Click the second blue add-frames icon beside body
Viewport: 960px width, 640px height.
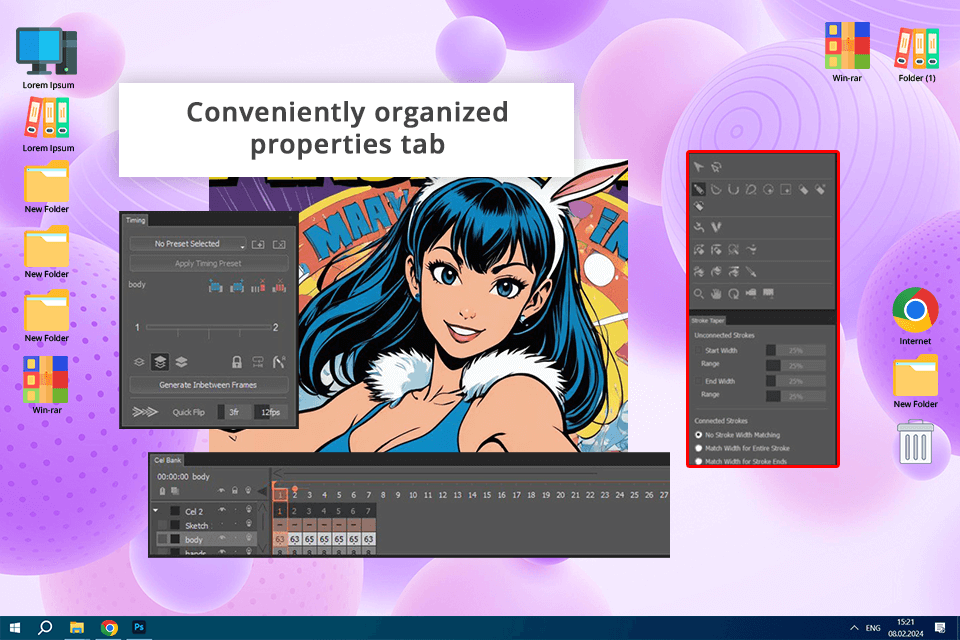coord(237,285)
